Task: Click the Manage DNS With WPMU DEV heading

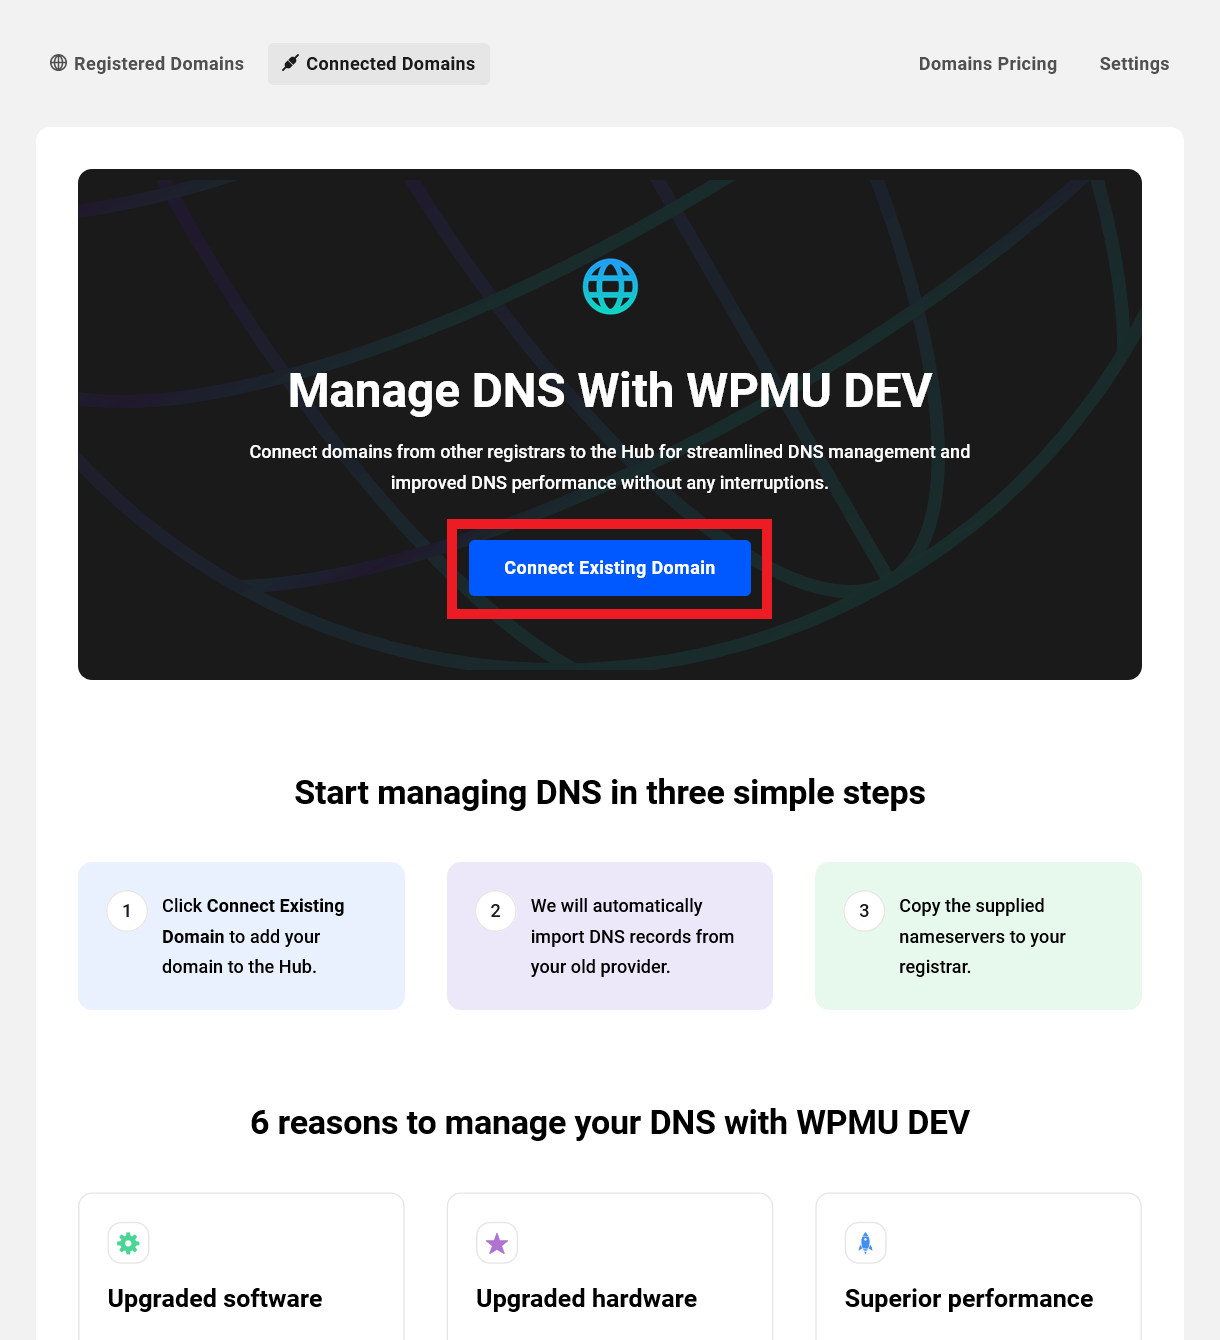Action: pyautogui.click(x=610, y=390)
